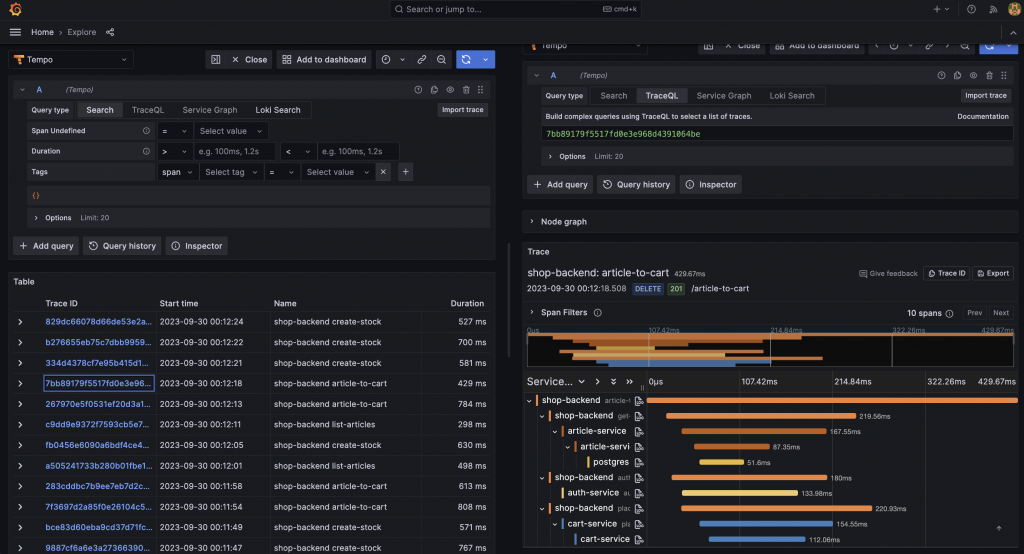Add a new tag filter with plus button

click(406, 172)
